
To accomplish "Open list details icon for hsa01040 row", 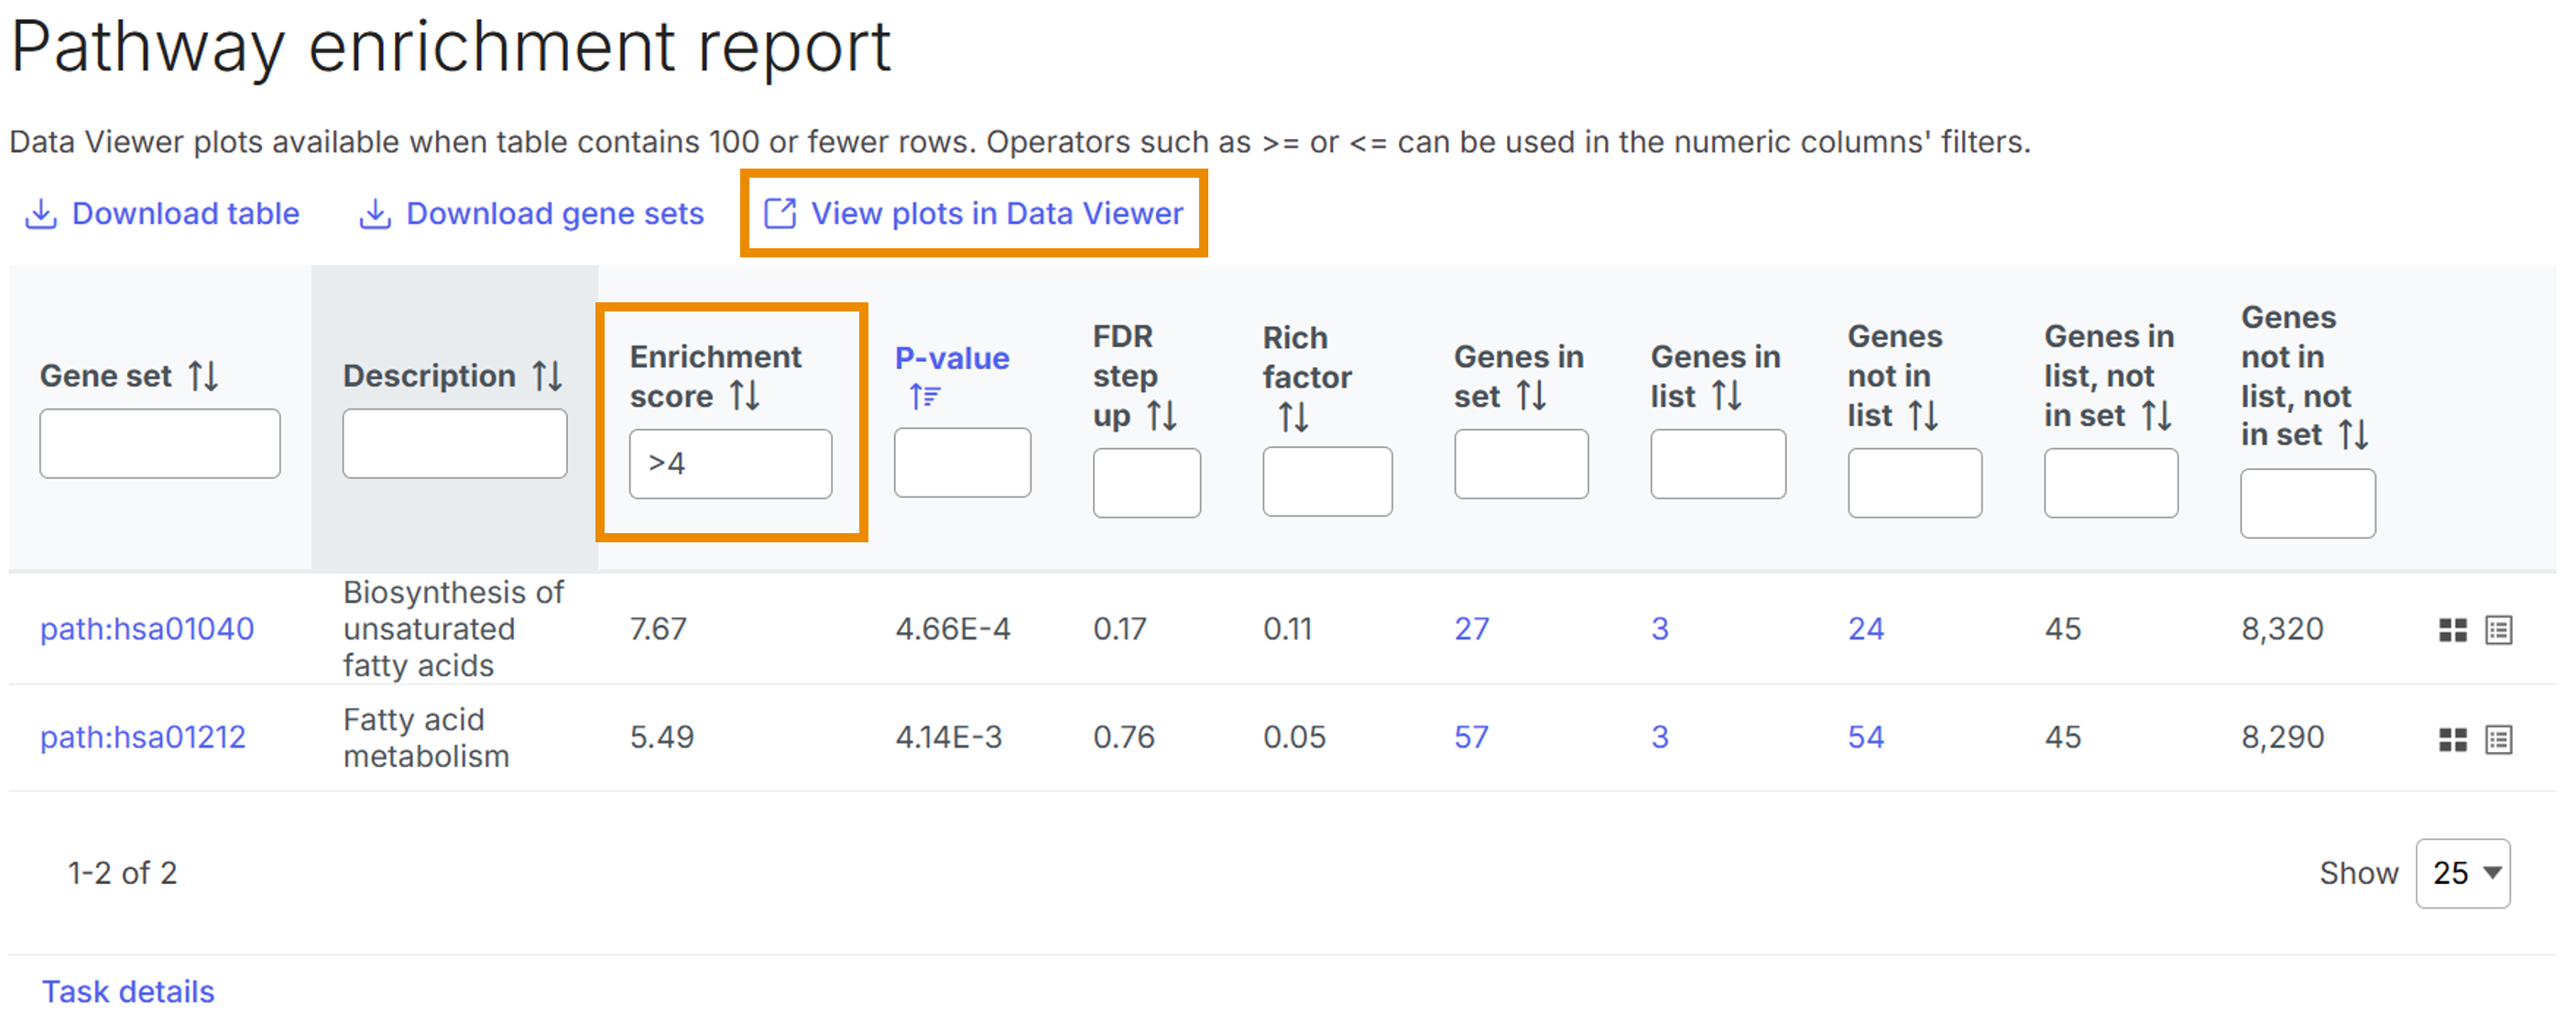I will click(2498, 630).
